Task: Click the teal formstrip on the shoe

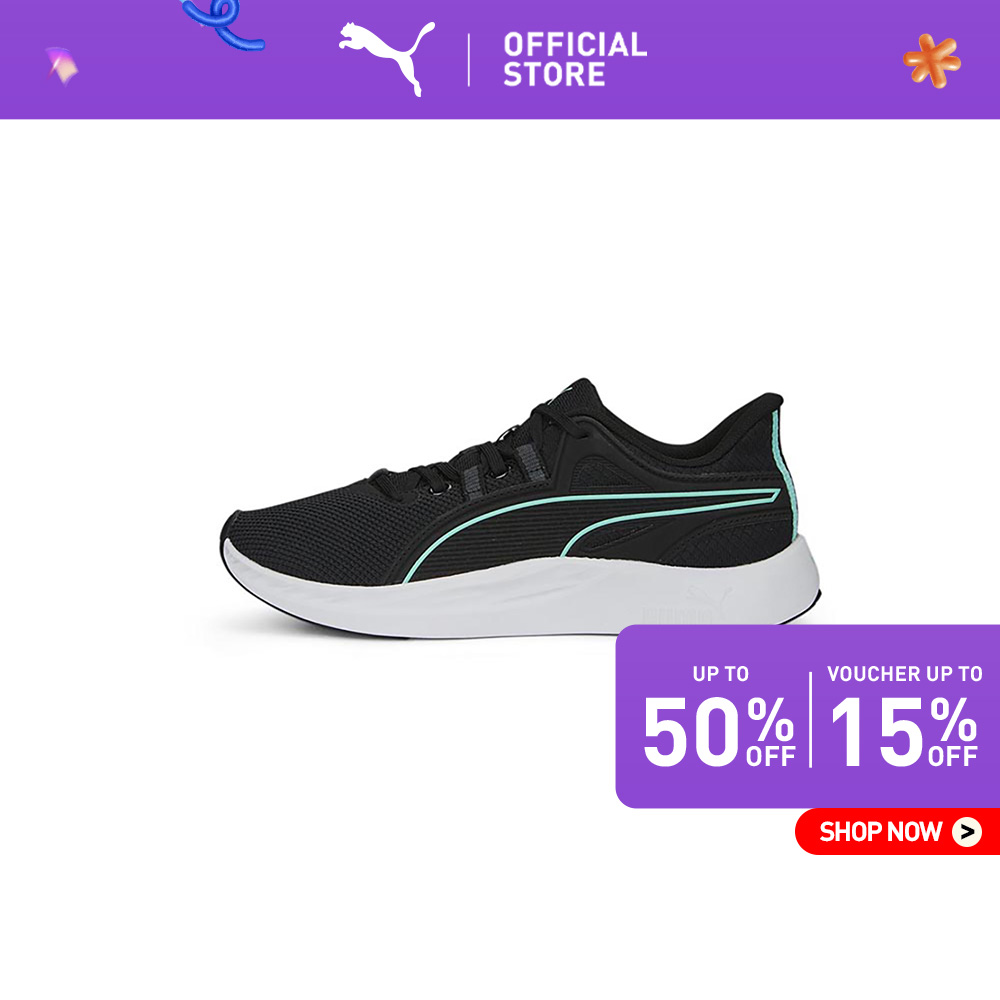Action: (591, 527)
